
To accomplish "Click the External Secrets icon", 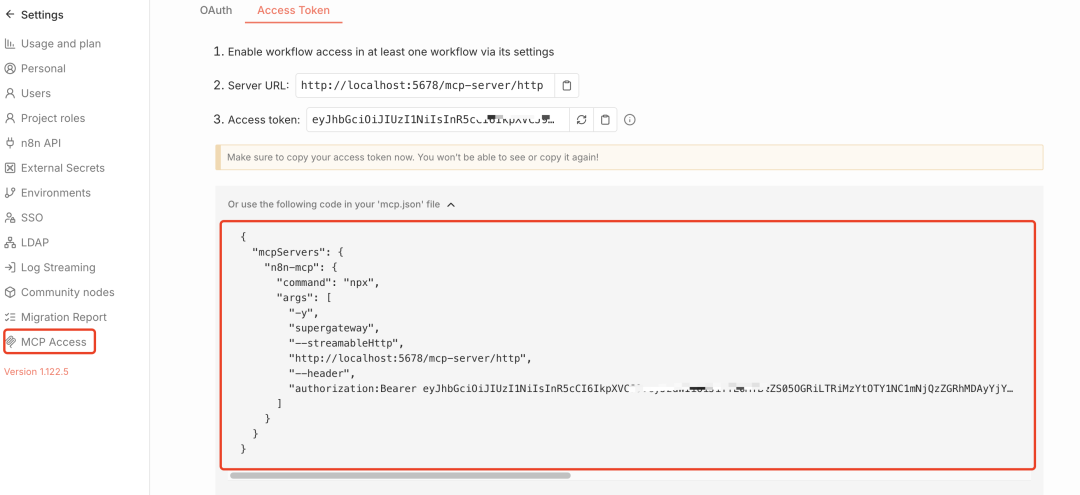I will (x=10, y=168).
